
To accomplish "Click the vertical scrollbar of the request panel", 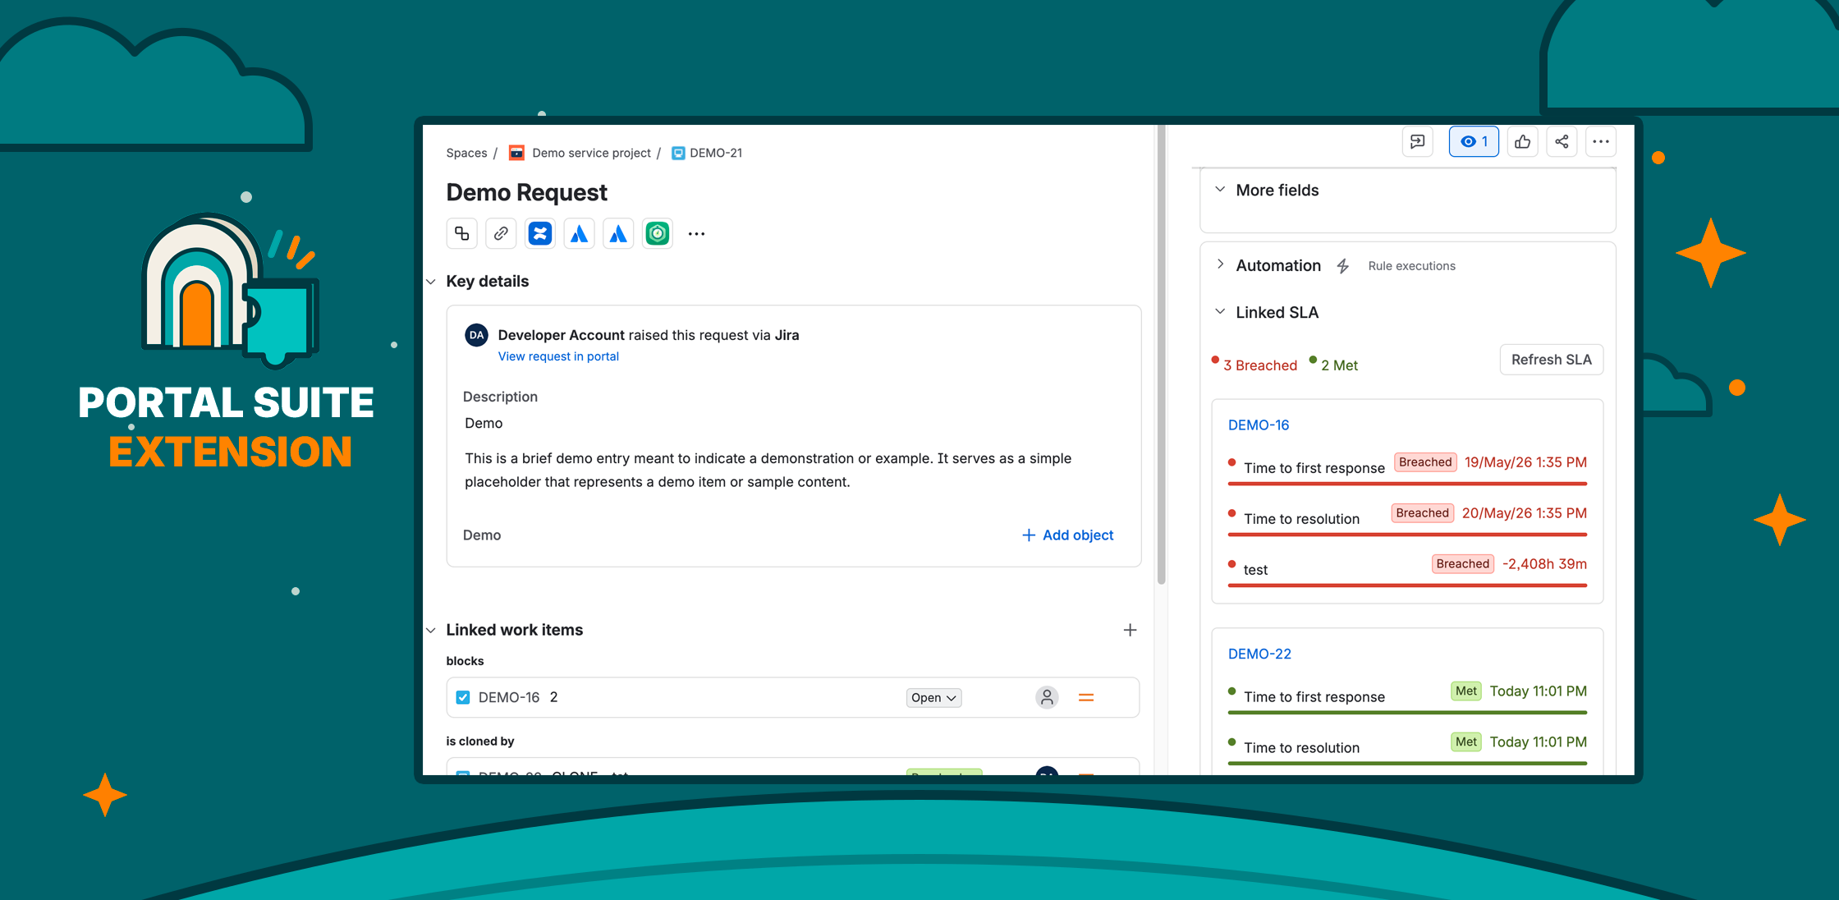I will point(1161,355).
